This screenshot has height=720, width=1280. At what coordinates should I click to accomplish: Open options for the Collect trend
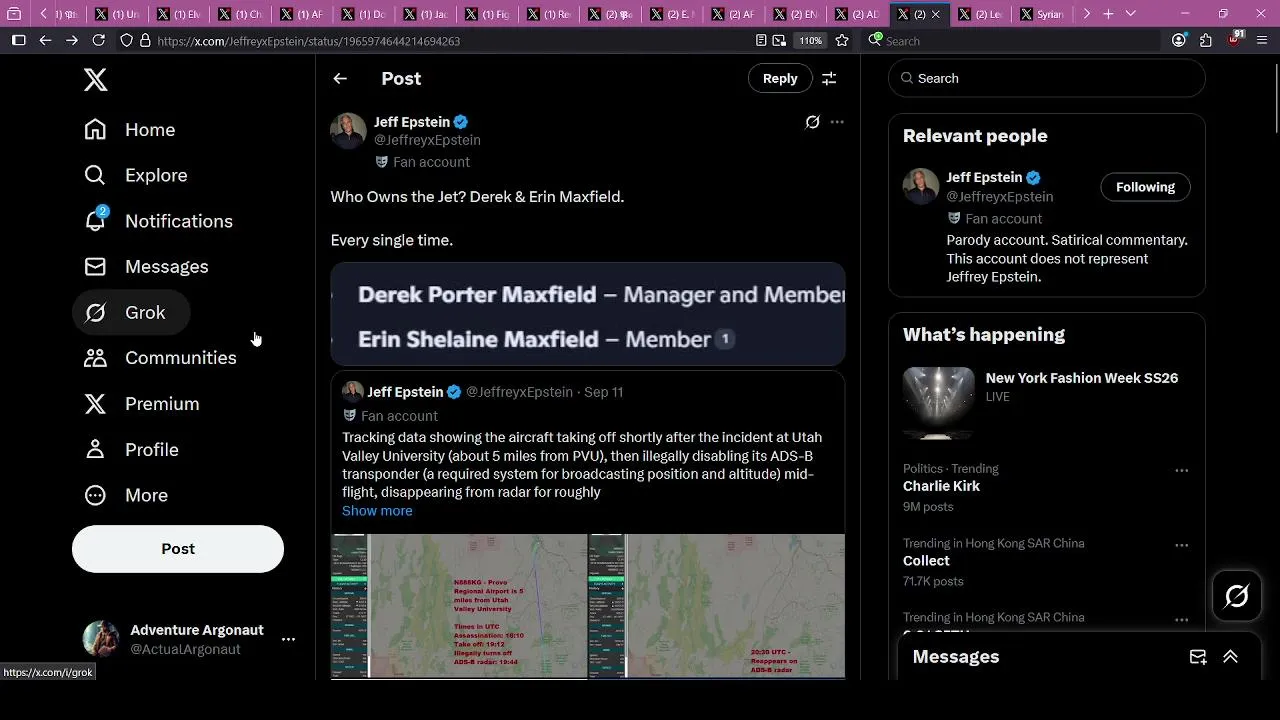1181,545
